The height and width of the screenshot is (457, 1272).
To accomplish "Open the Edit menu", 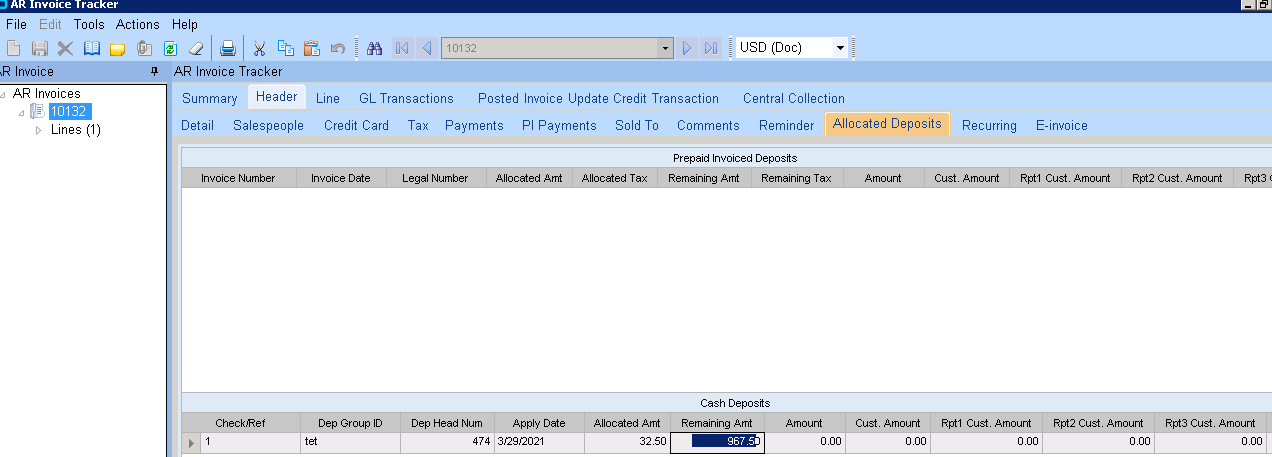I will [50, 24].
